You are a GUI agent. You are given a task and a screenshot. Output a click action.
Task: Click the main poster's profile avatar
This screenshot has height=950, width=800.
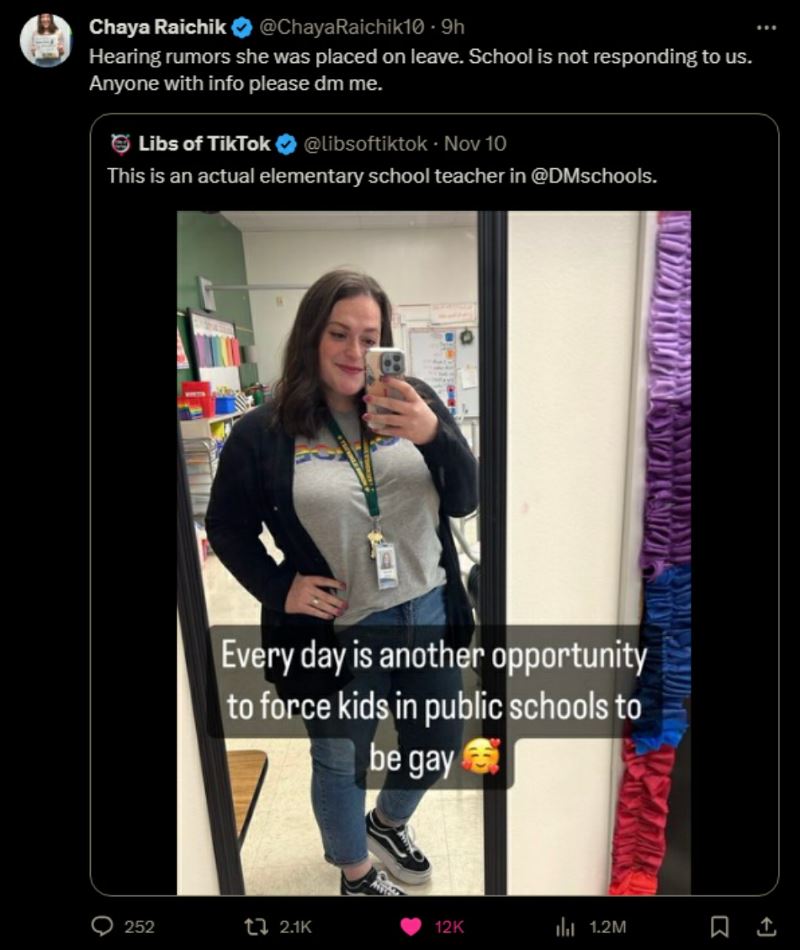pyautogui.click(x=46, y=40)
